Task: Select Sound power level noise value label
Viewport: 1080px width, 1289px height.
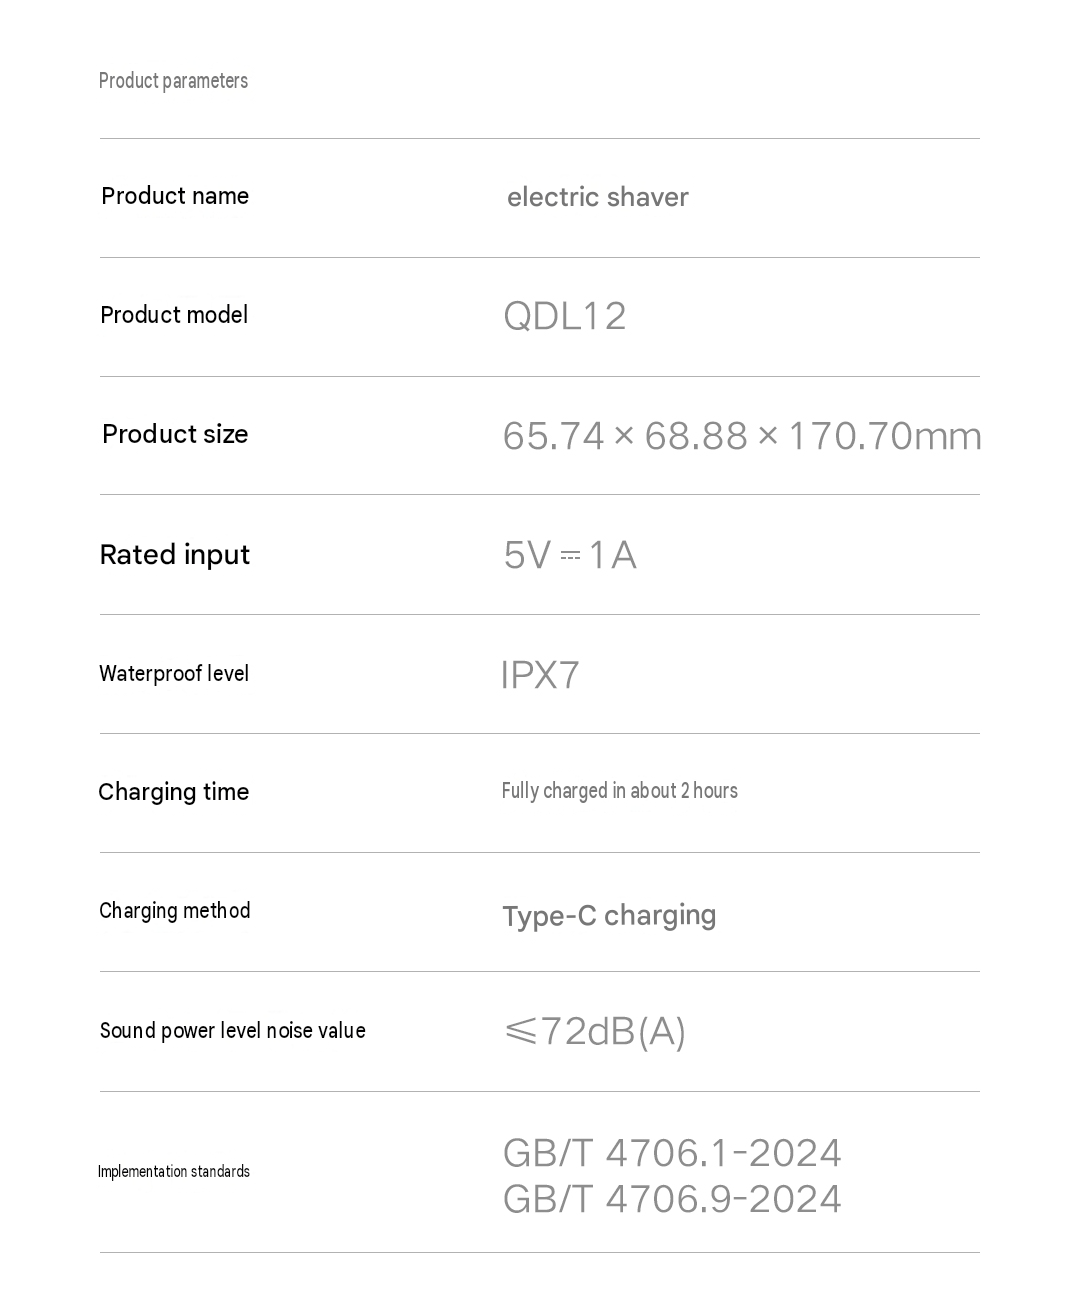Action: tap(233, 1031)
